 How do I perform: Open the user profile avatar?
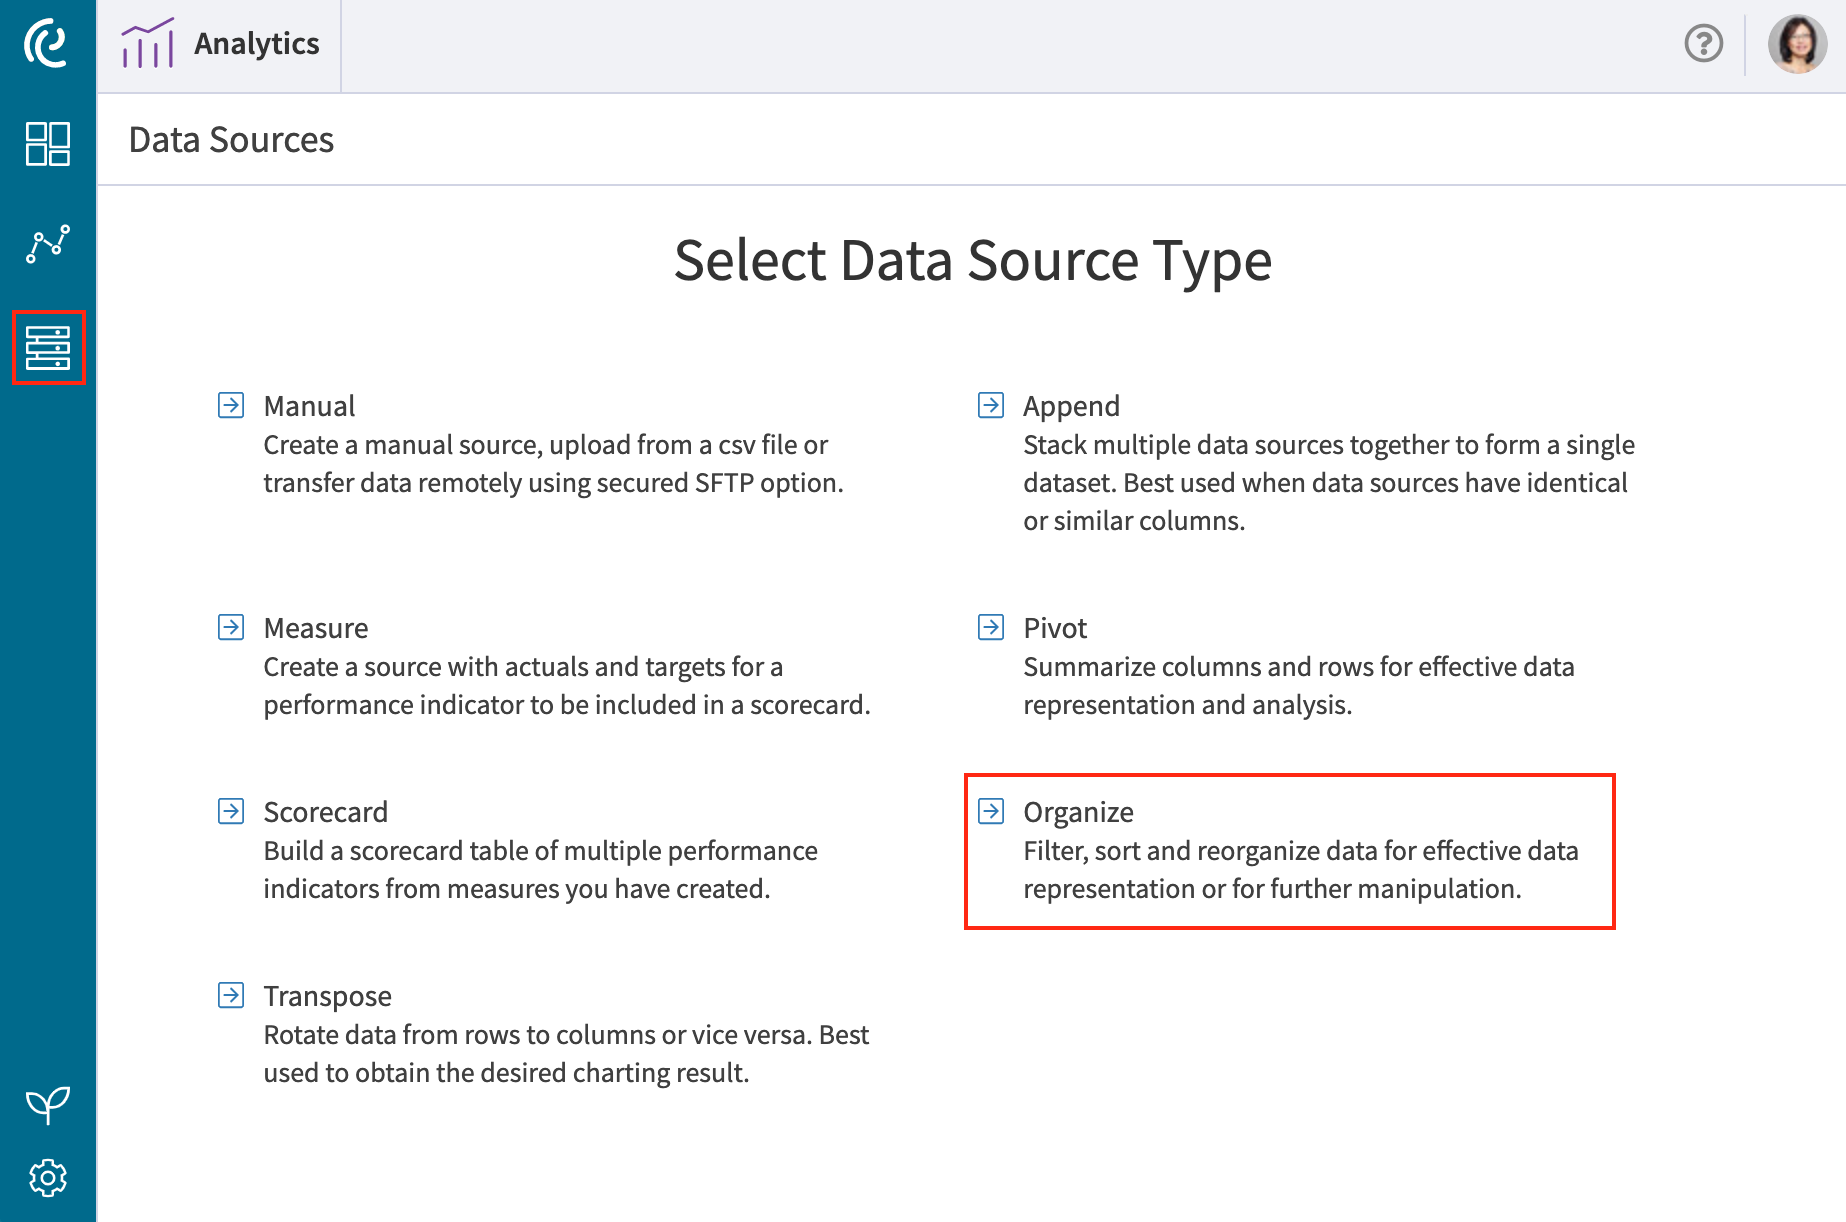[1797, 44]
